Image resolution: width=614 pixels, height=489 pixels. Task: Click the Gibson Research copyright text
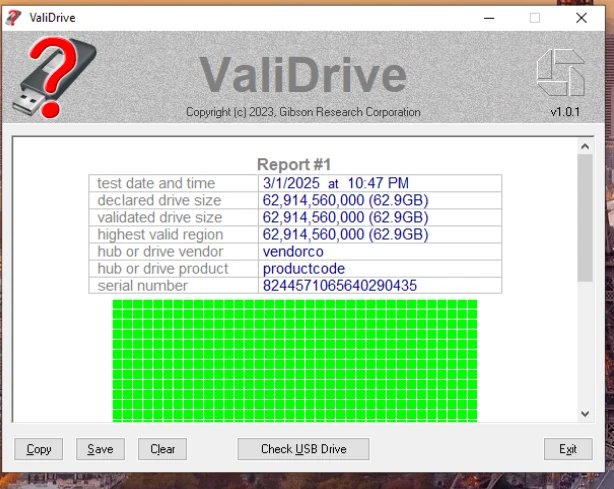coord(303,112)
